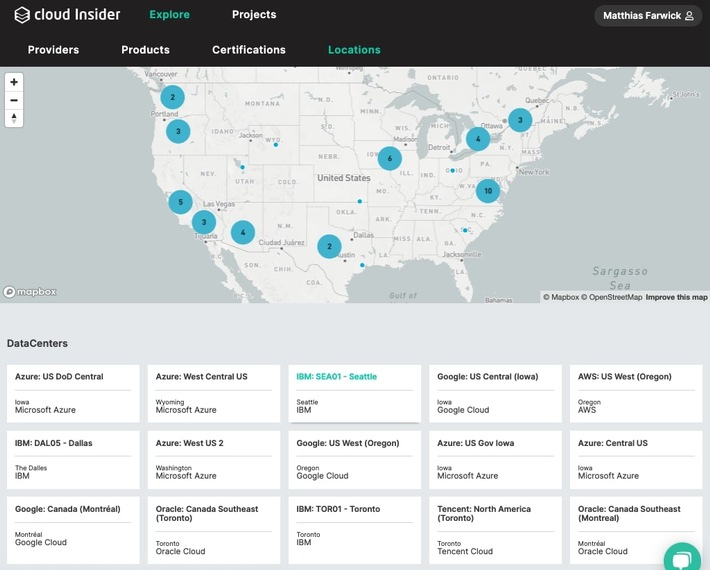Open the Products tab
Screen dimensions: 710x570
[x=145, y=50]
